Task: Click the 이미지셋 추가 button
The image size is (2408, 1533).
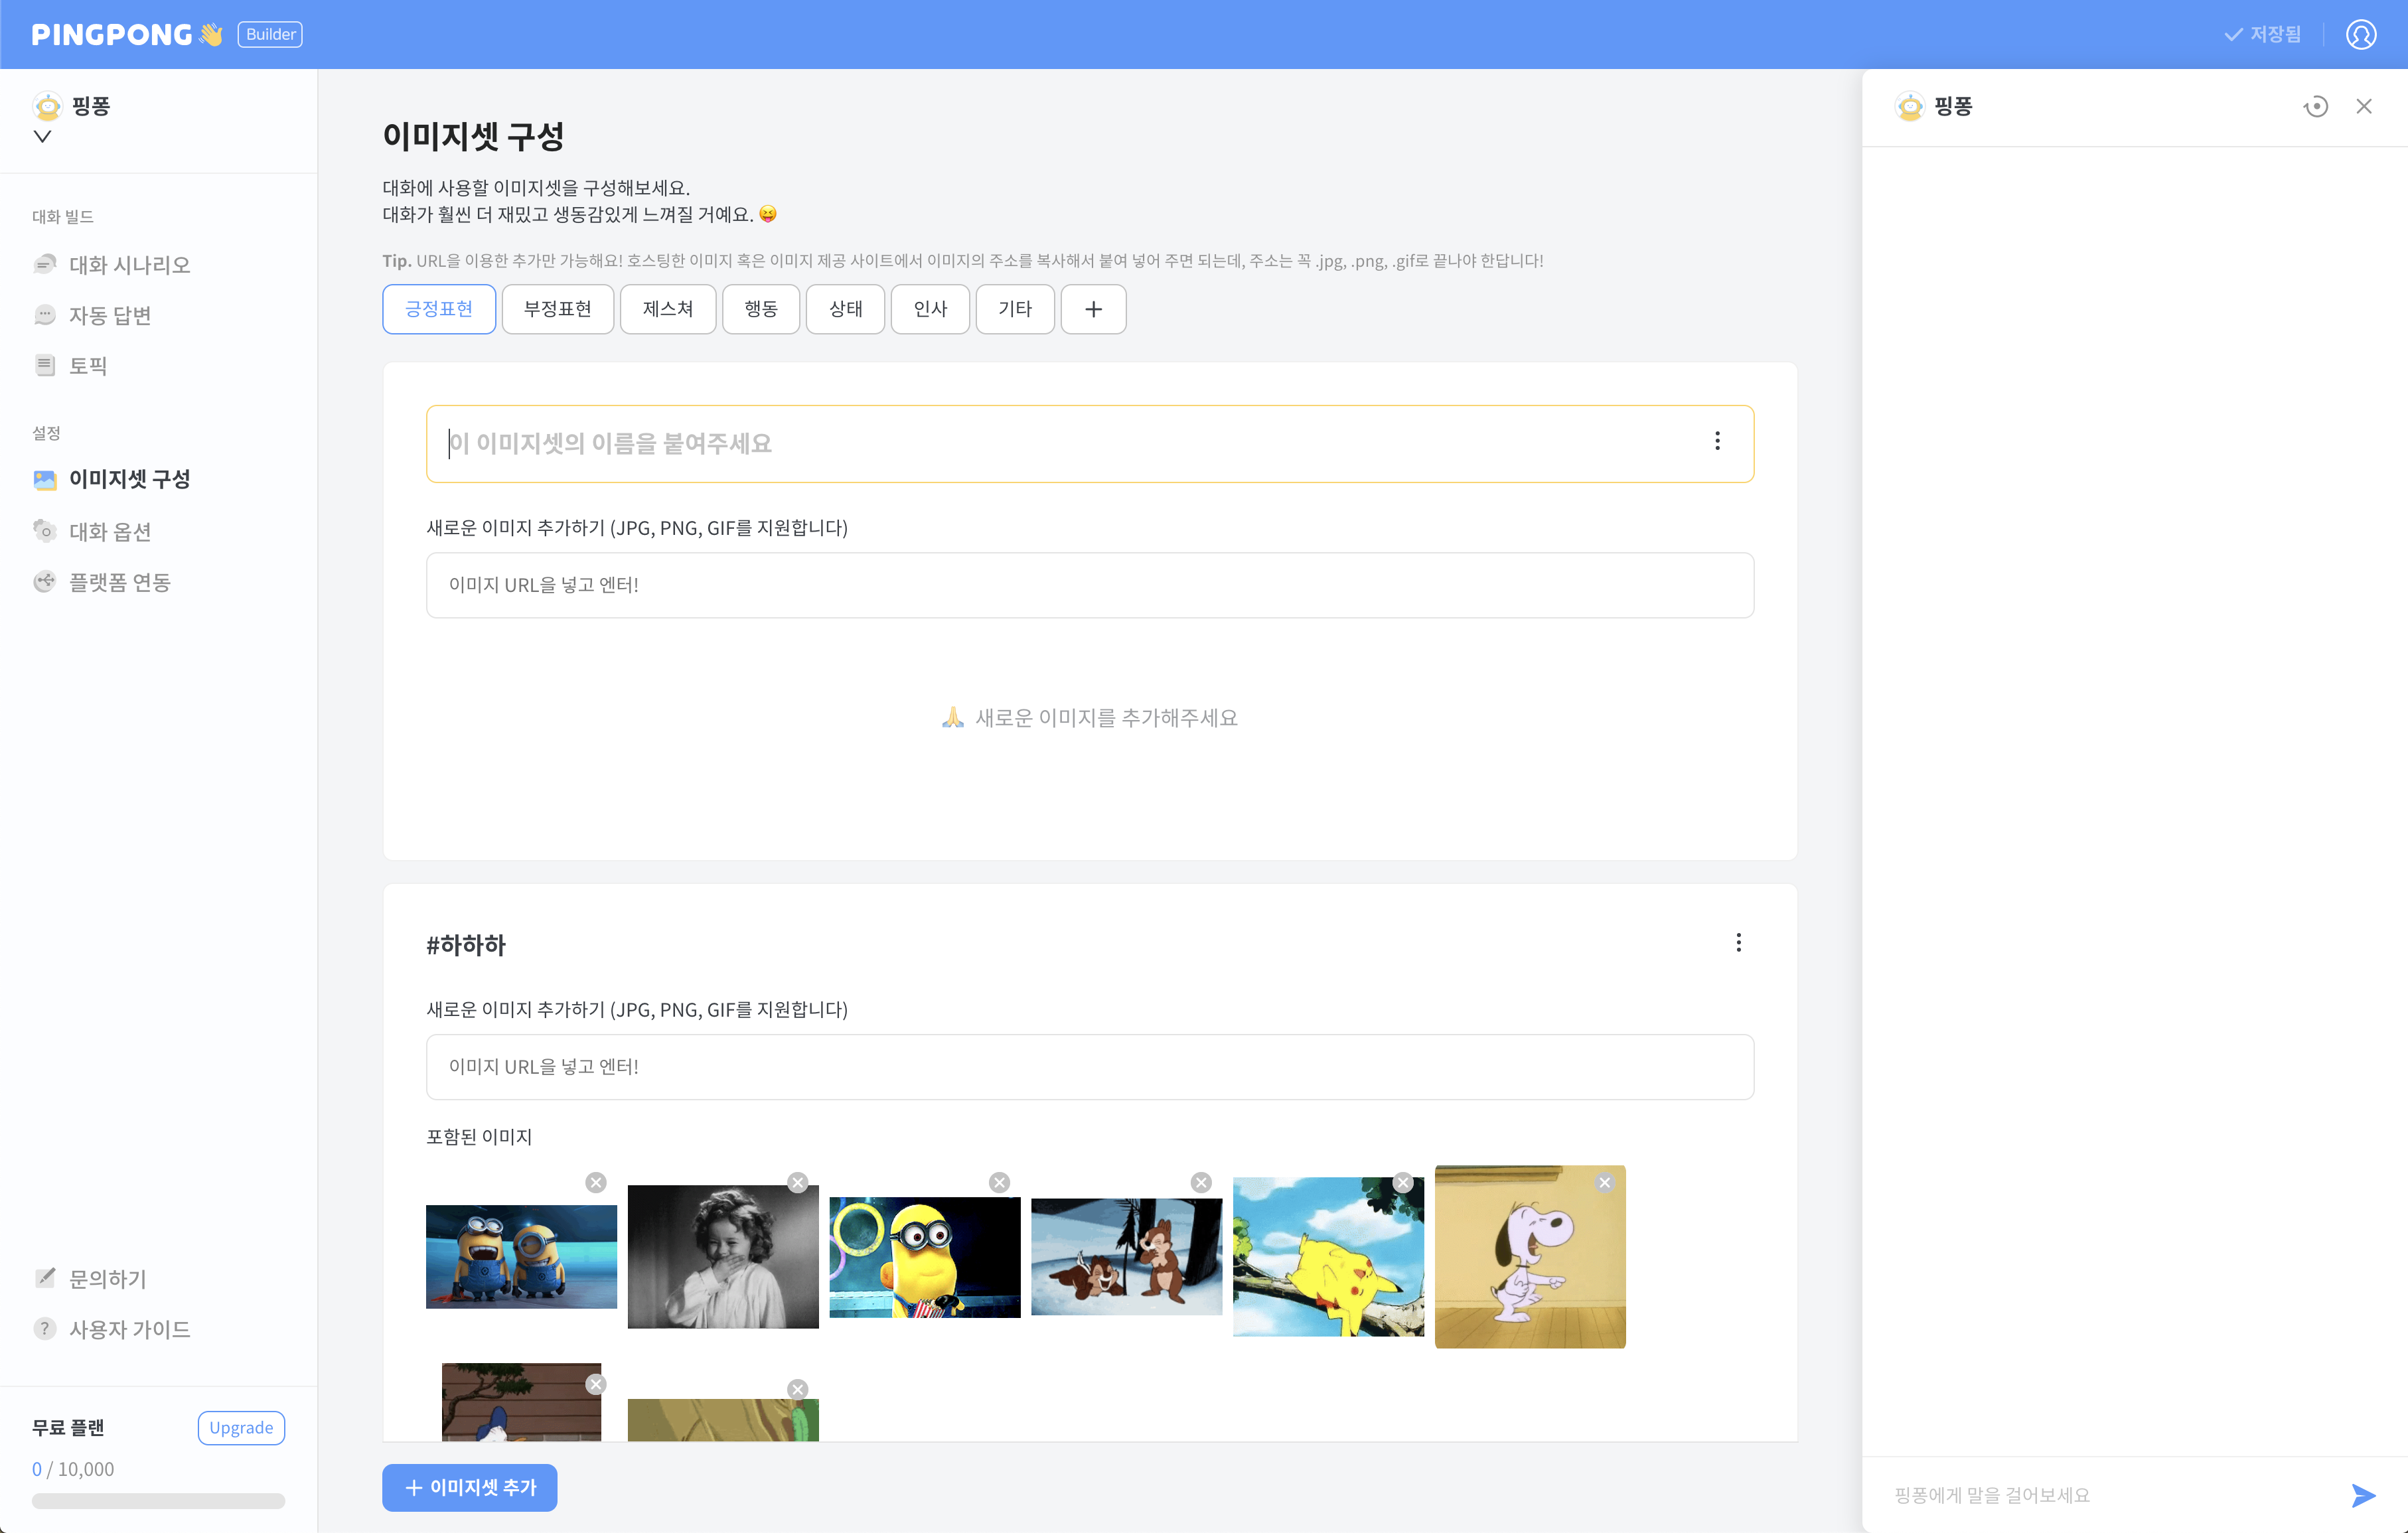Action: [470, 1487]
